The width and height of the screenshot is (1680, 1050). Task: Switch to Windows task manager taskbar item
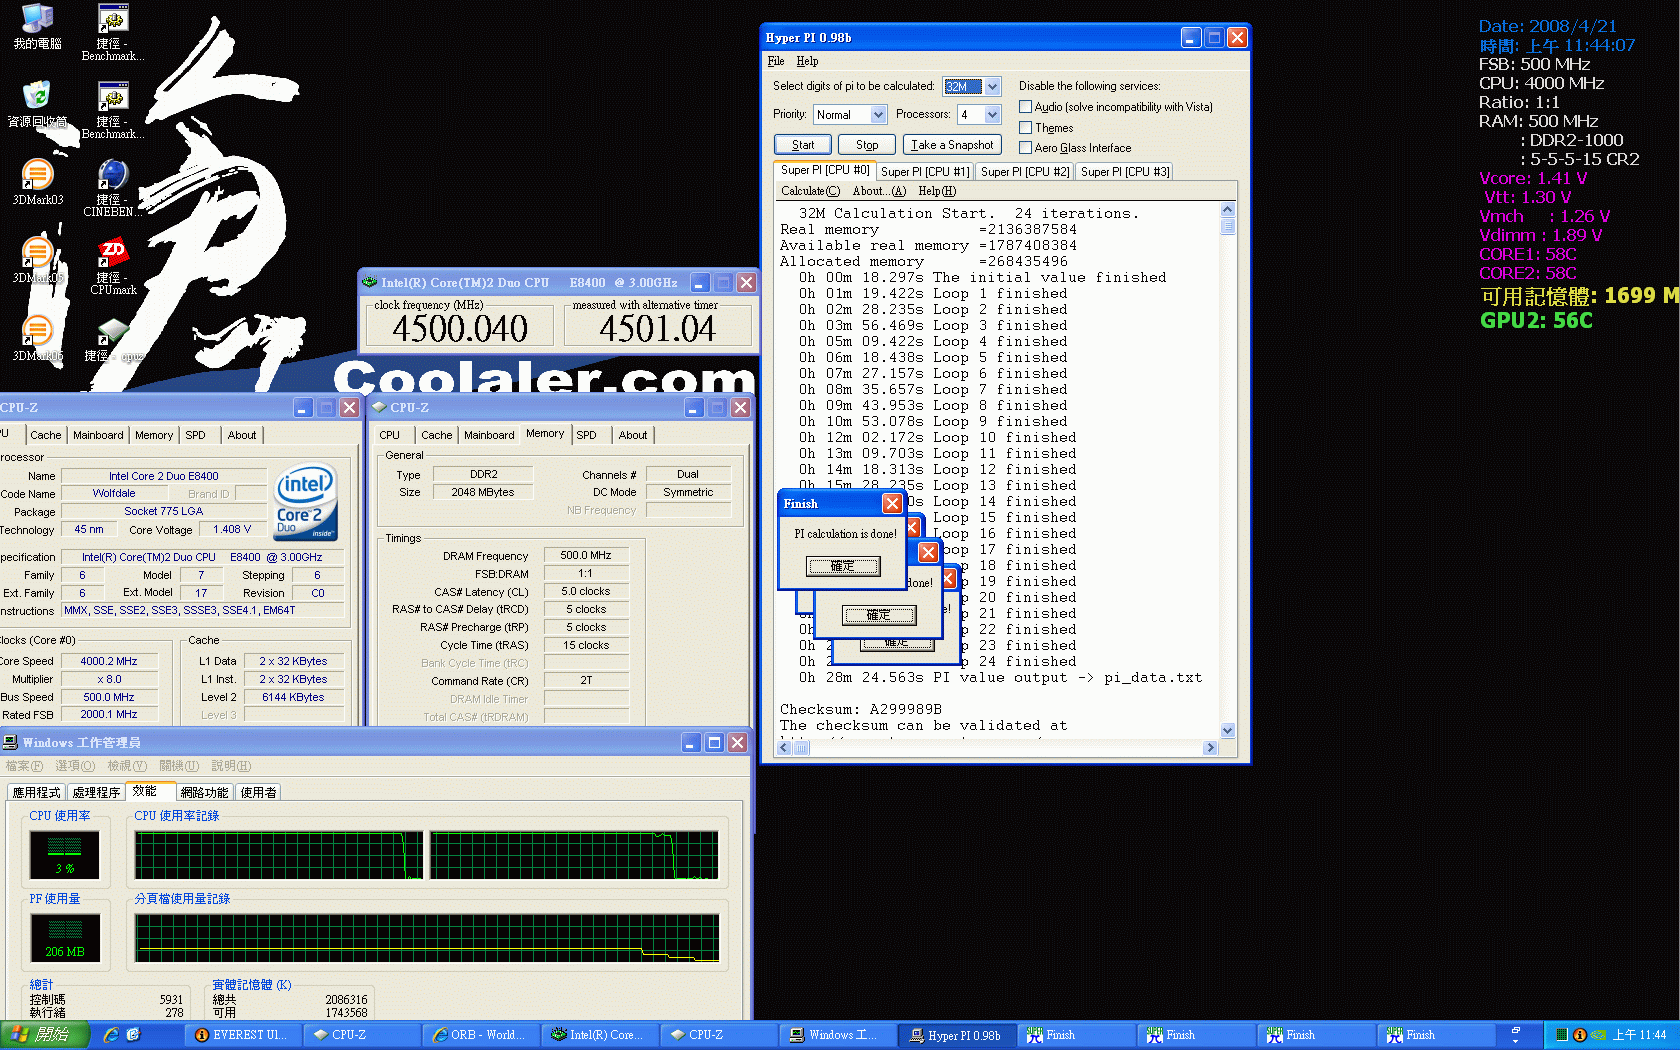pyautogui.click(x=837, y=1035)
